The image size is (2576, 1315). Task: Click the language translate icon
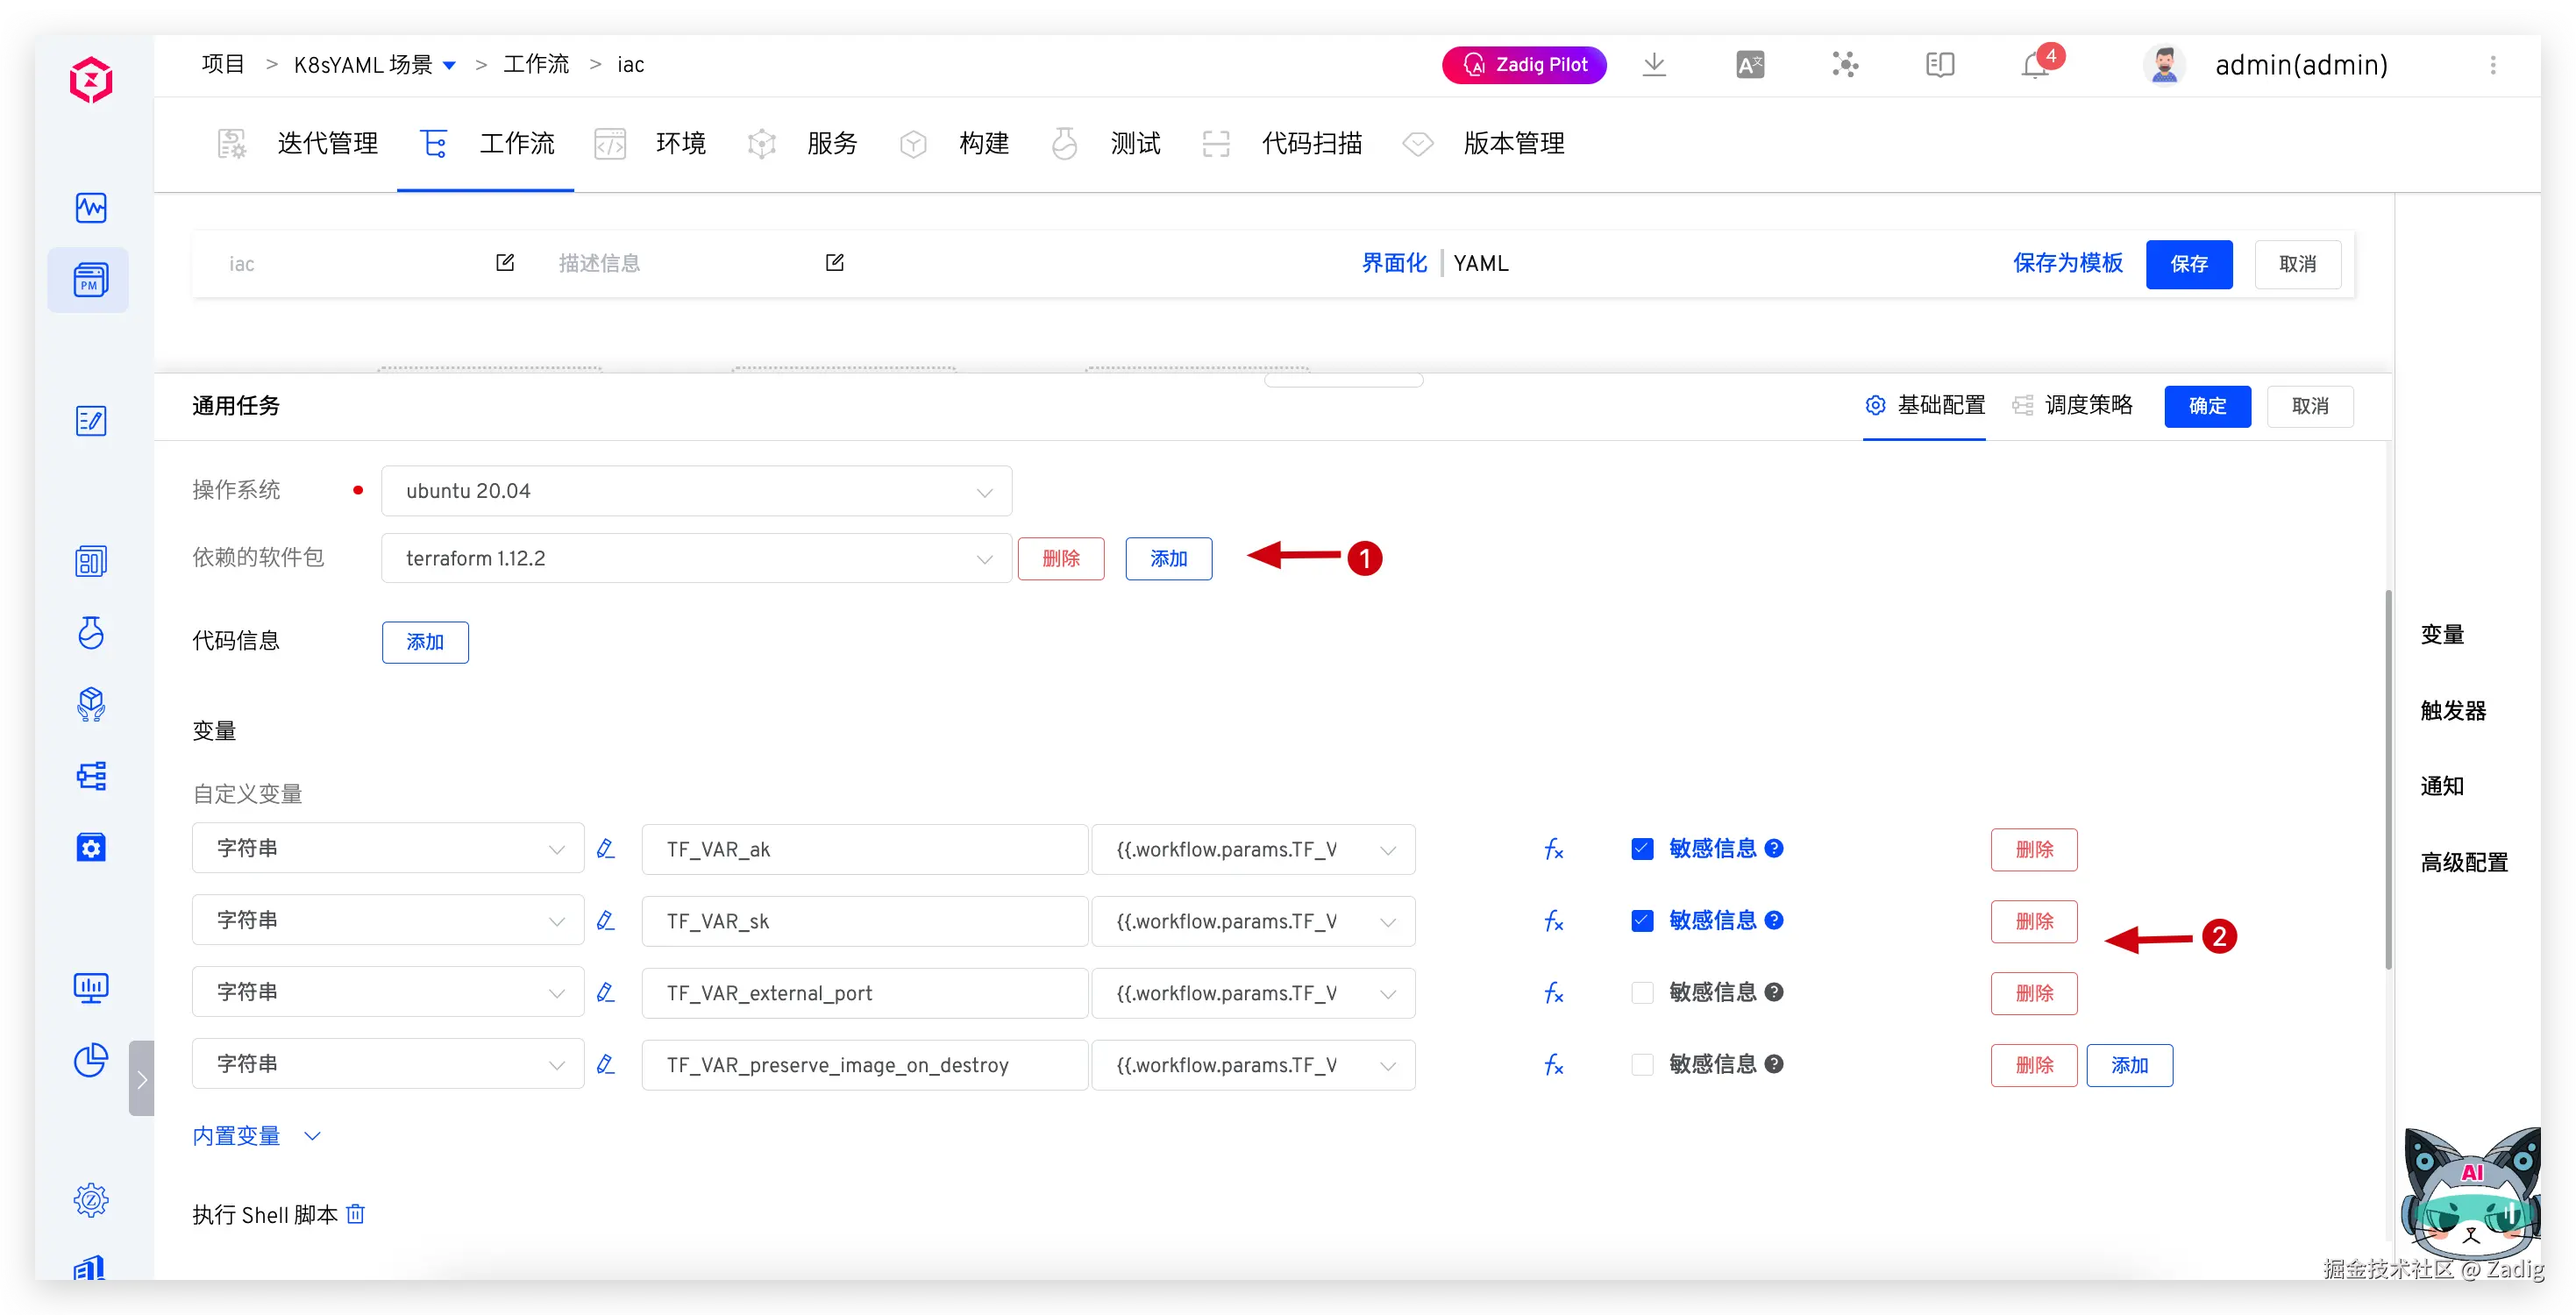tap(1749, 65)
